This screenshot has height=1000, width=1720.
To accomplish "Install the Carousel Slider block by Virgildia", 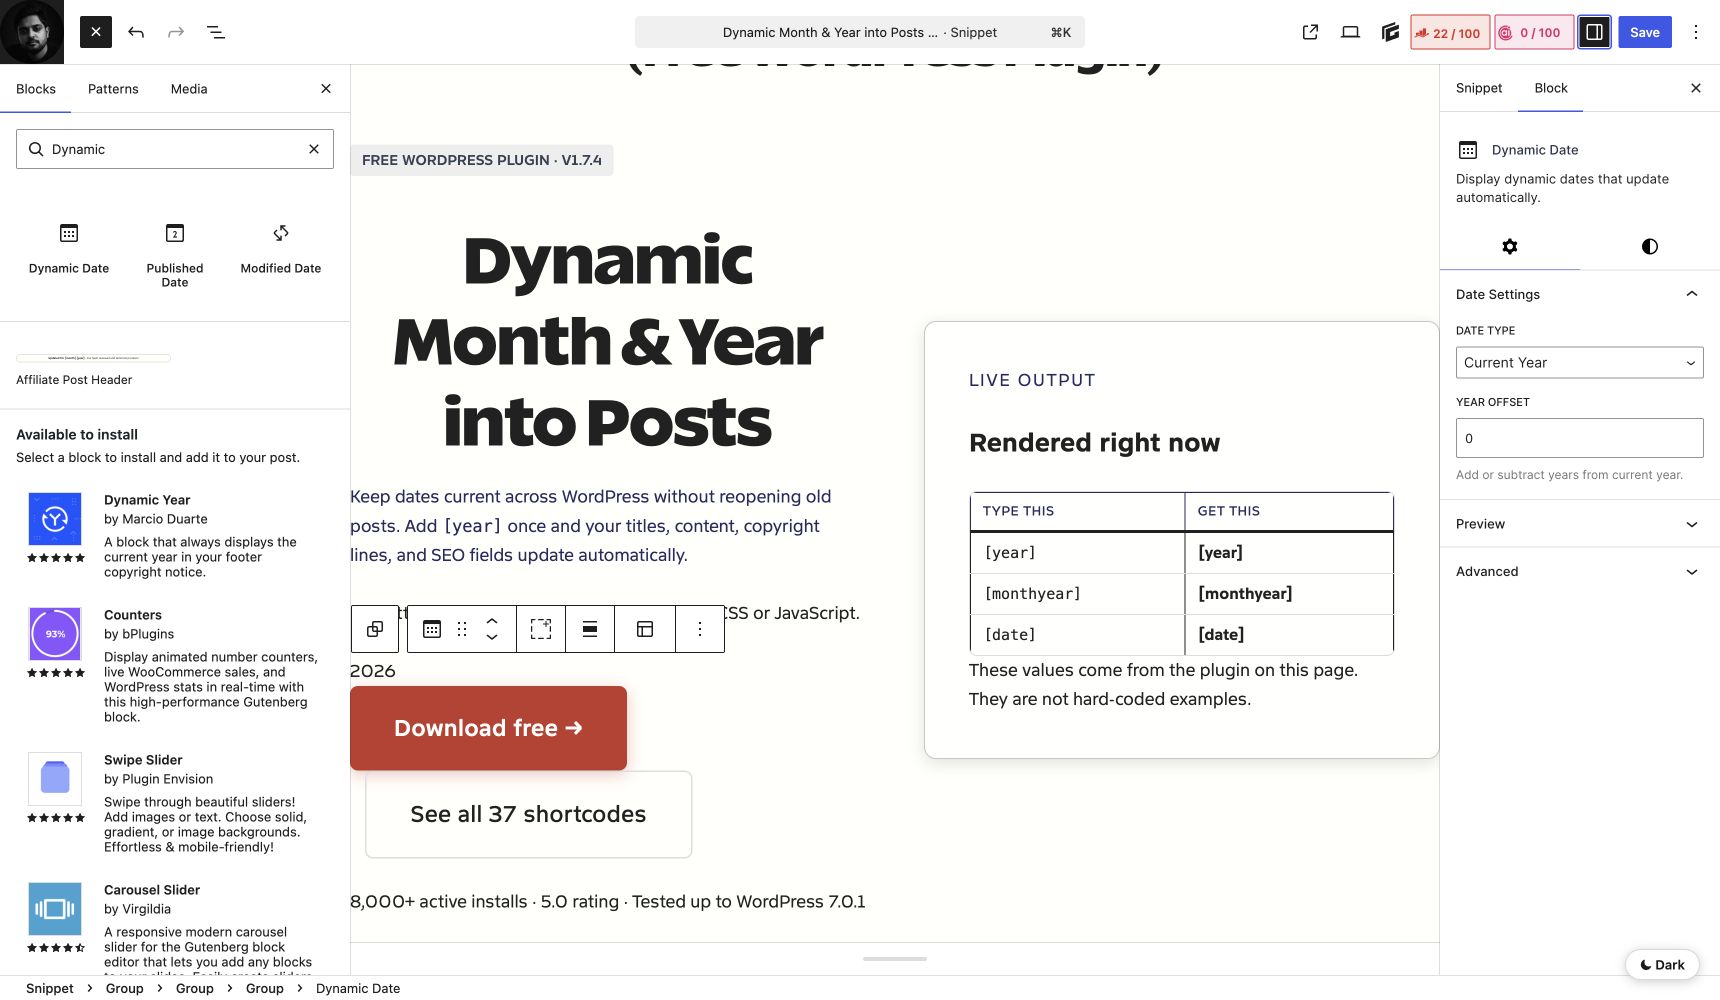I will click(175, 925).
